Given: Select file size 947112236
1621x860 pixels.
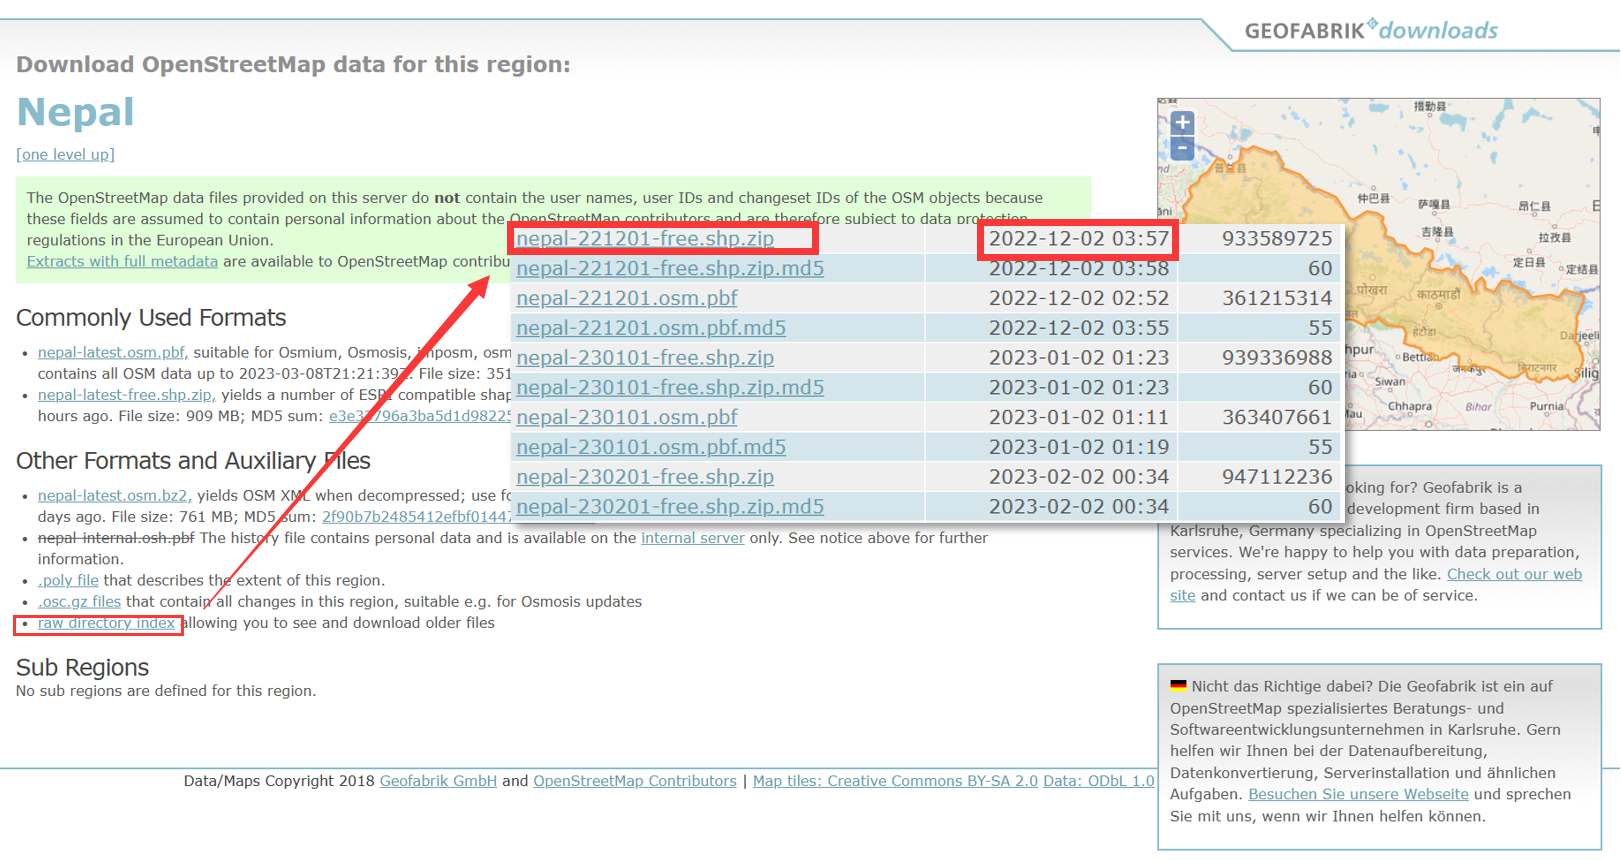Looking at the screenshot, I should coord(1277,477).
